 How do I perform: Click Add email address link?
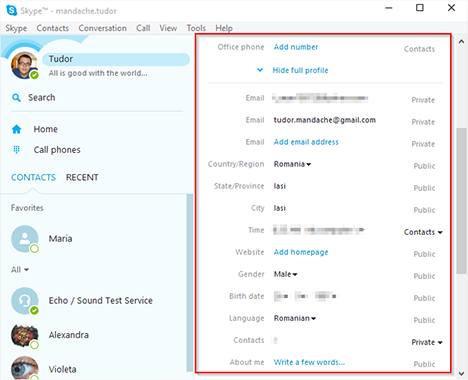pyautogui.click(x=306, y=142)
